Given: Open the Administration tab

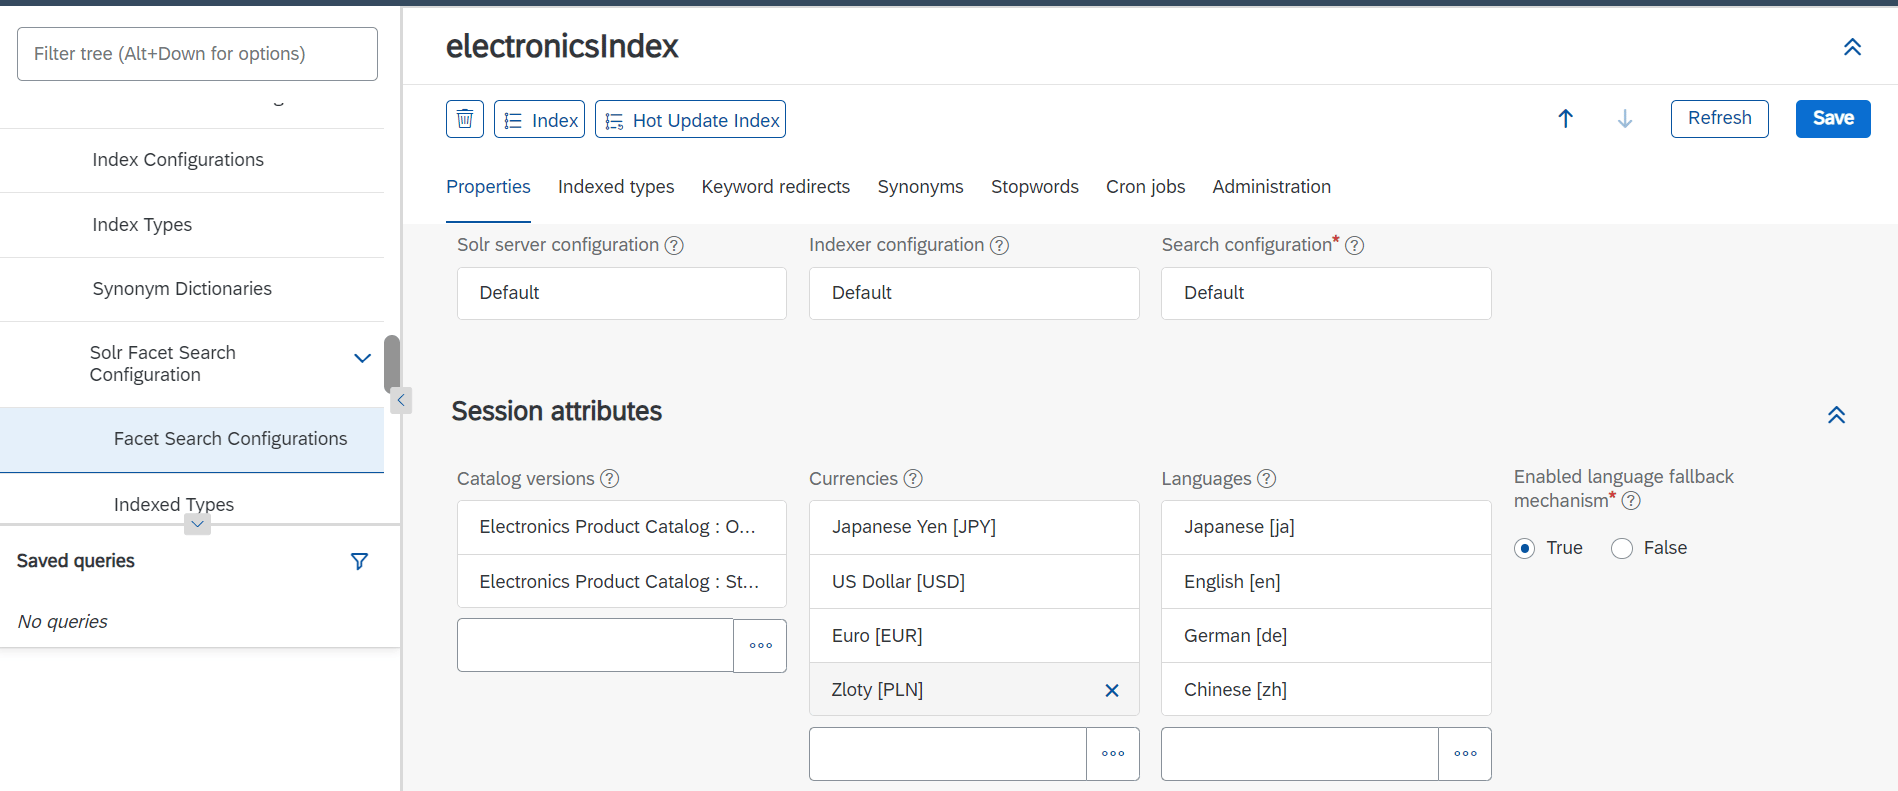Looking at the screenshot, I should tap(1272, 187).
